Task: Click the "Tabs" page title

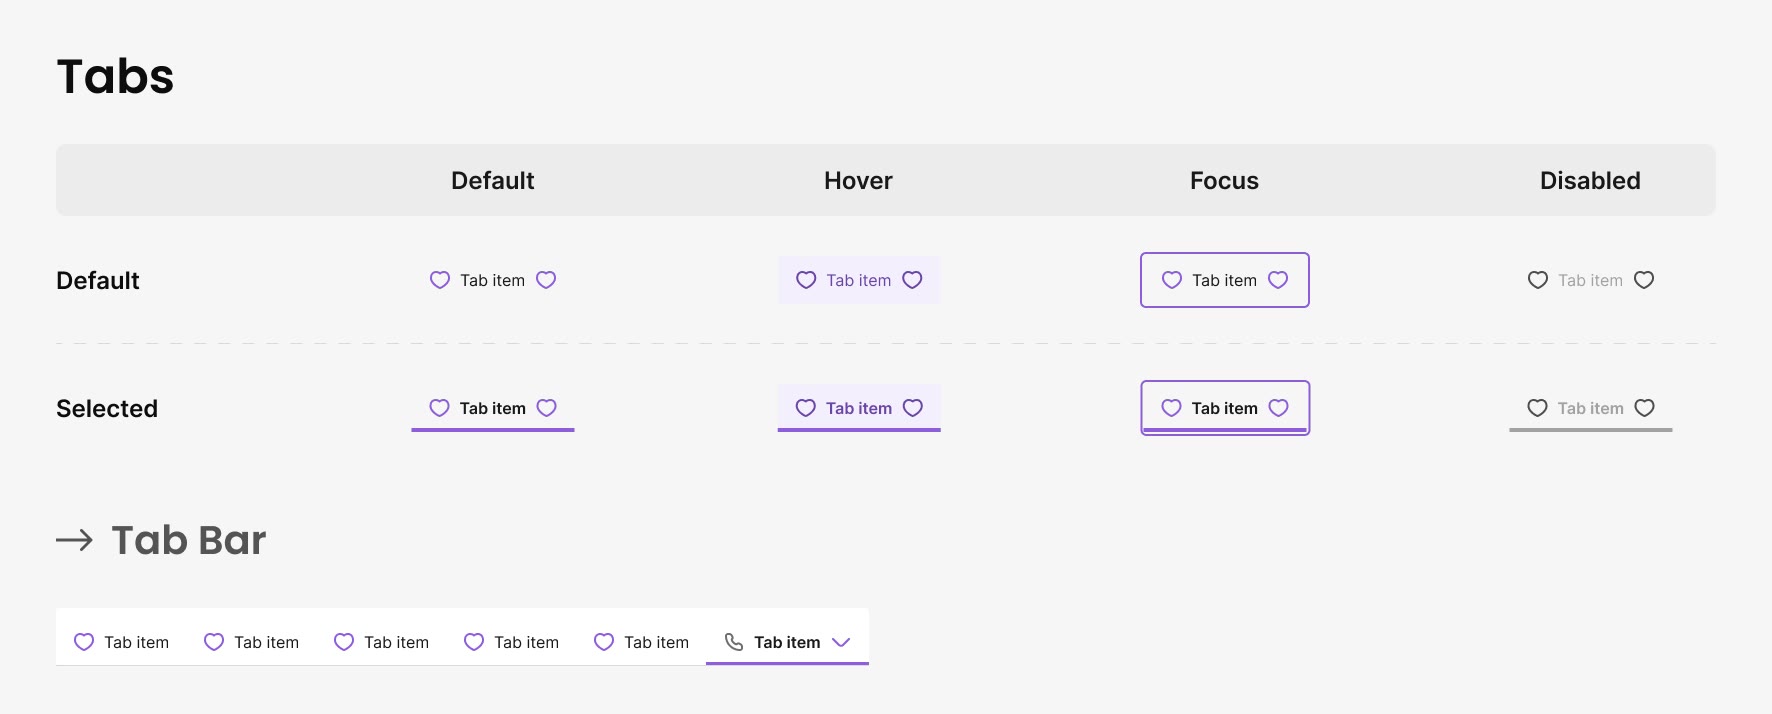Action: pos(115,76)
